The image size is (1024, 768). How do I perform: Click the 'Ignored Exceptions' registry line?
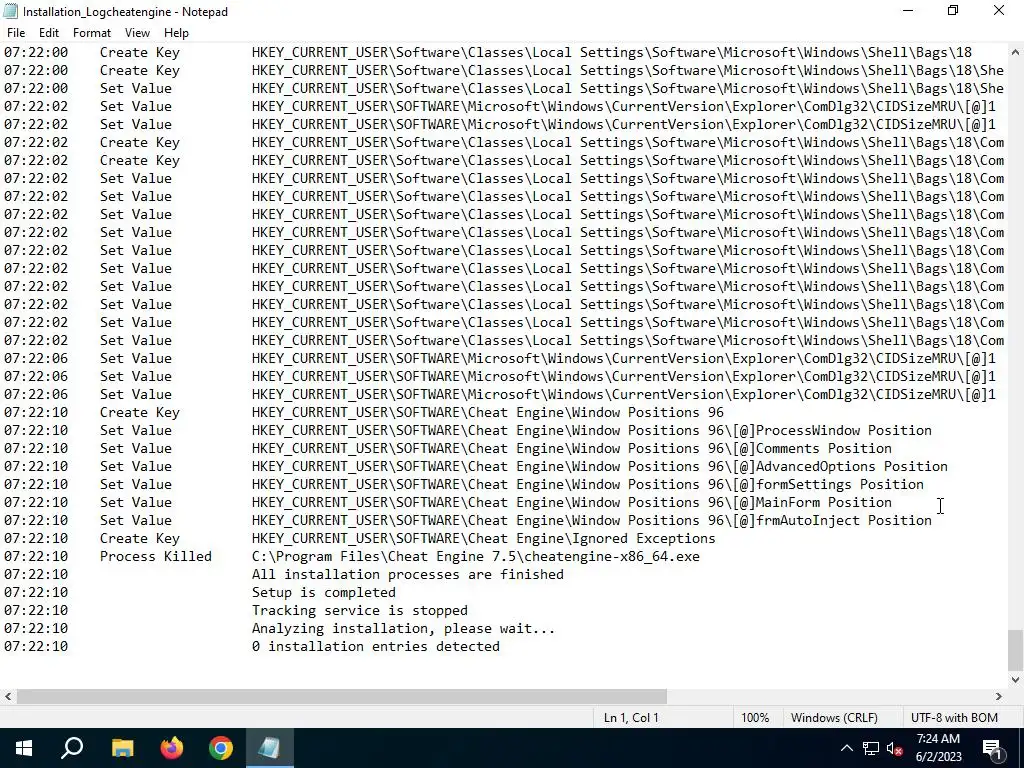point(483,539)
